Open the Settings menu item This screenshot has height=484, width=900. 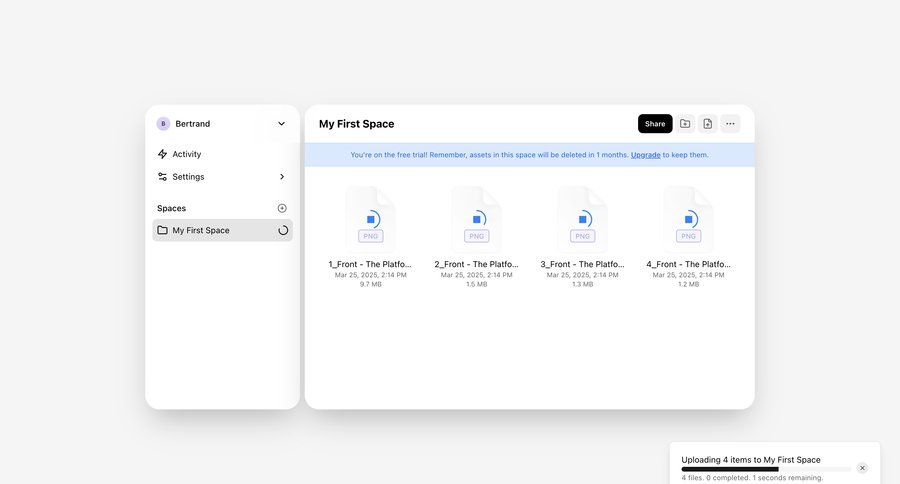point(188,177)
